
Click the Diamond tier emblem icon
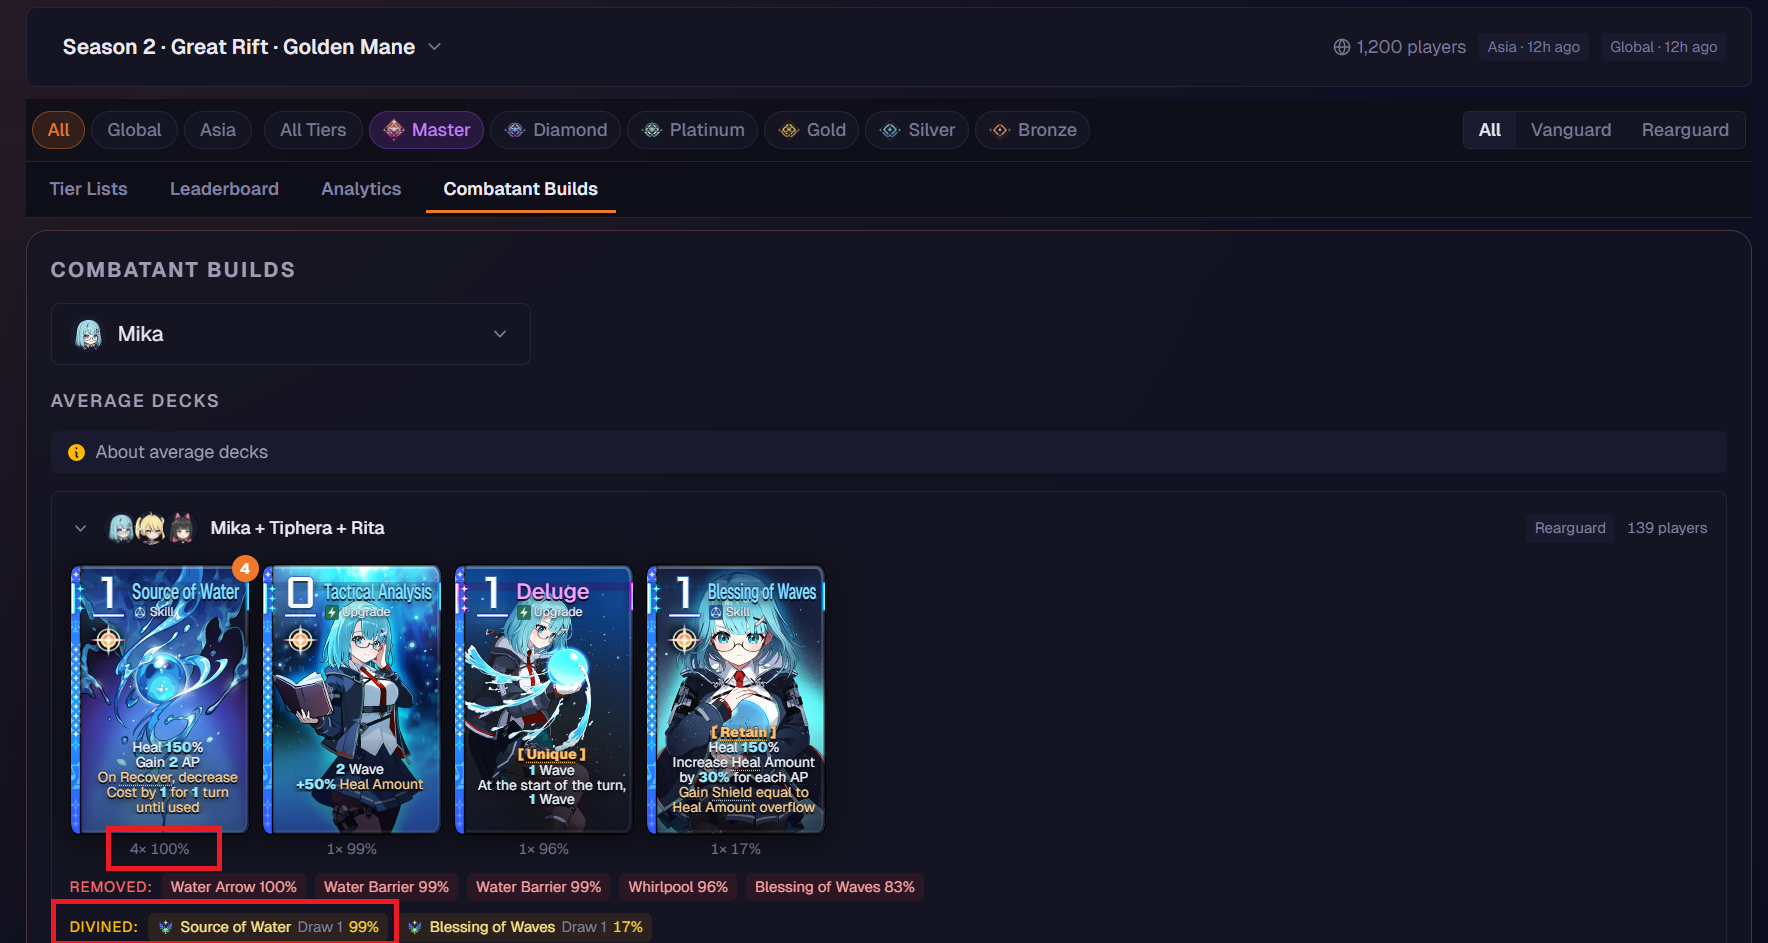coord(515,130)
